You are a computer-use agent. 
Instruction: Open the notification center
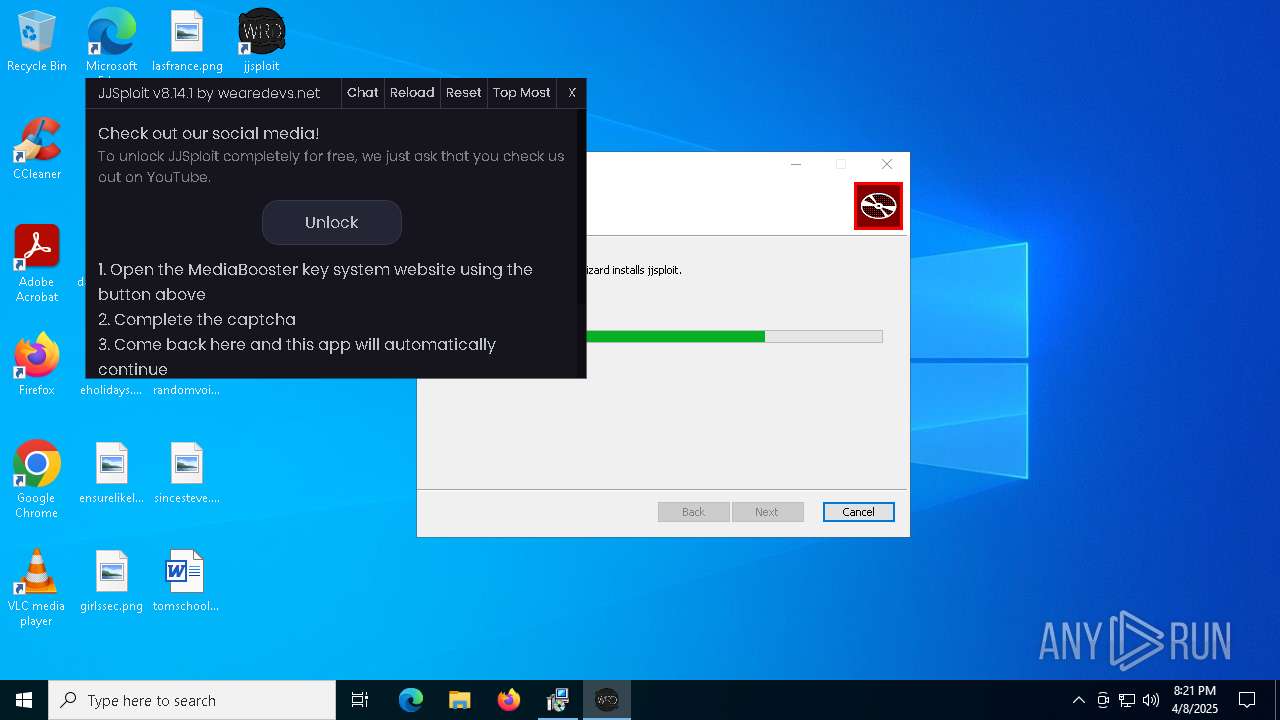[x=1247, y=700]
